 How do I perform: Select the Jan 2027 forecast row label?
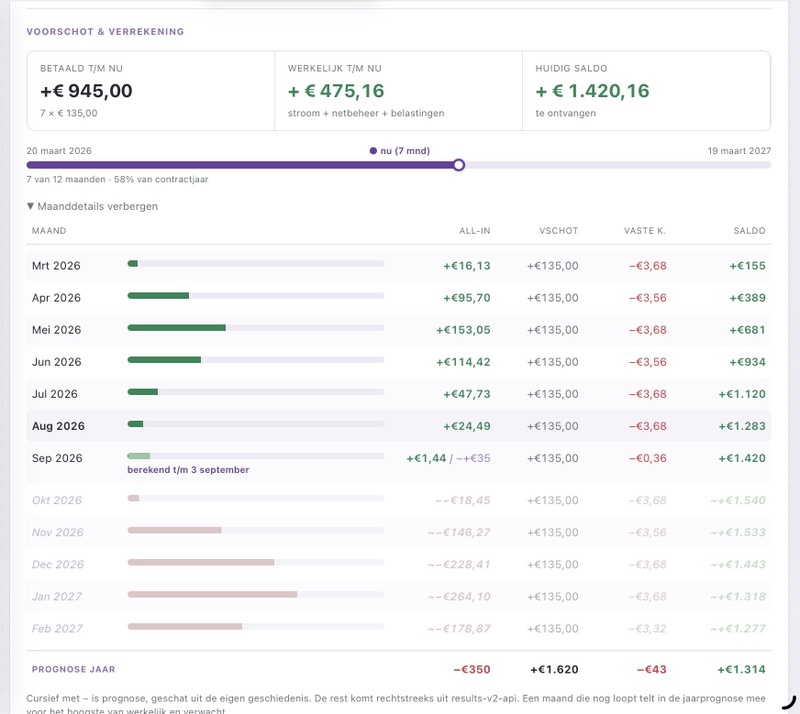(57, 597)
